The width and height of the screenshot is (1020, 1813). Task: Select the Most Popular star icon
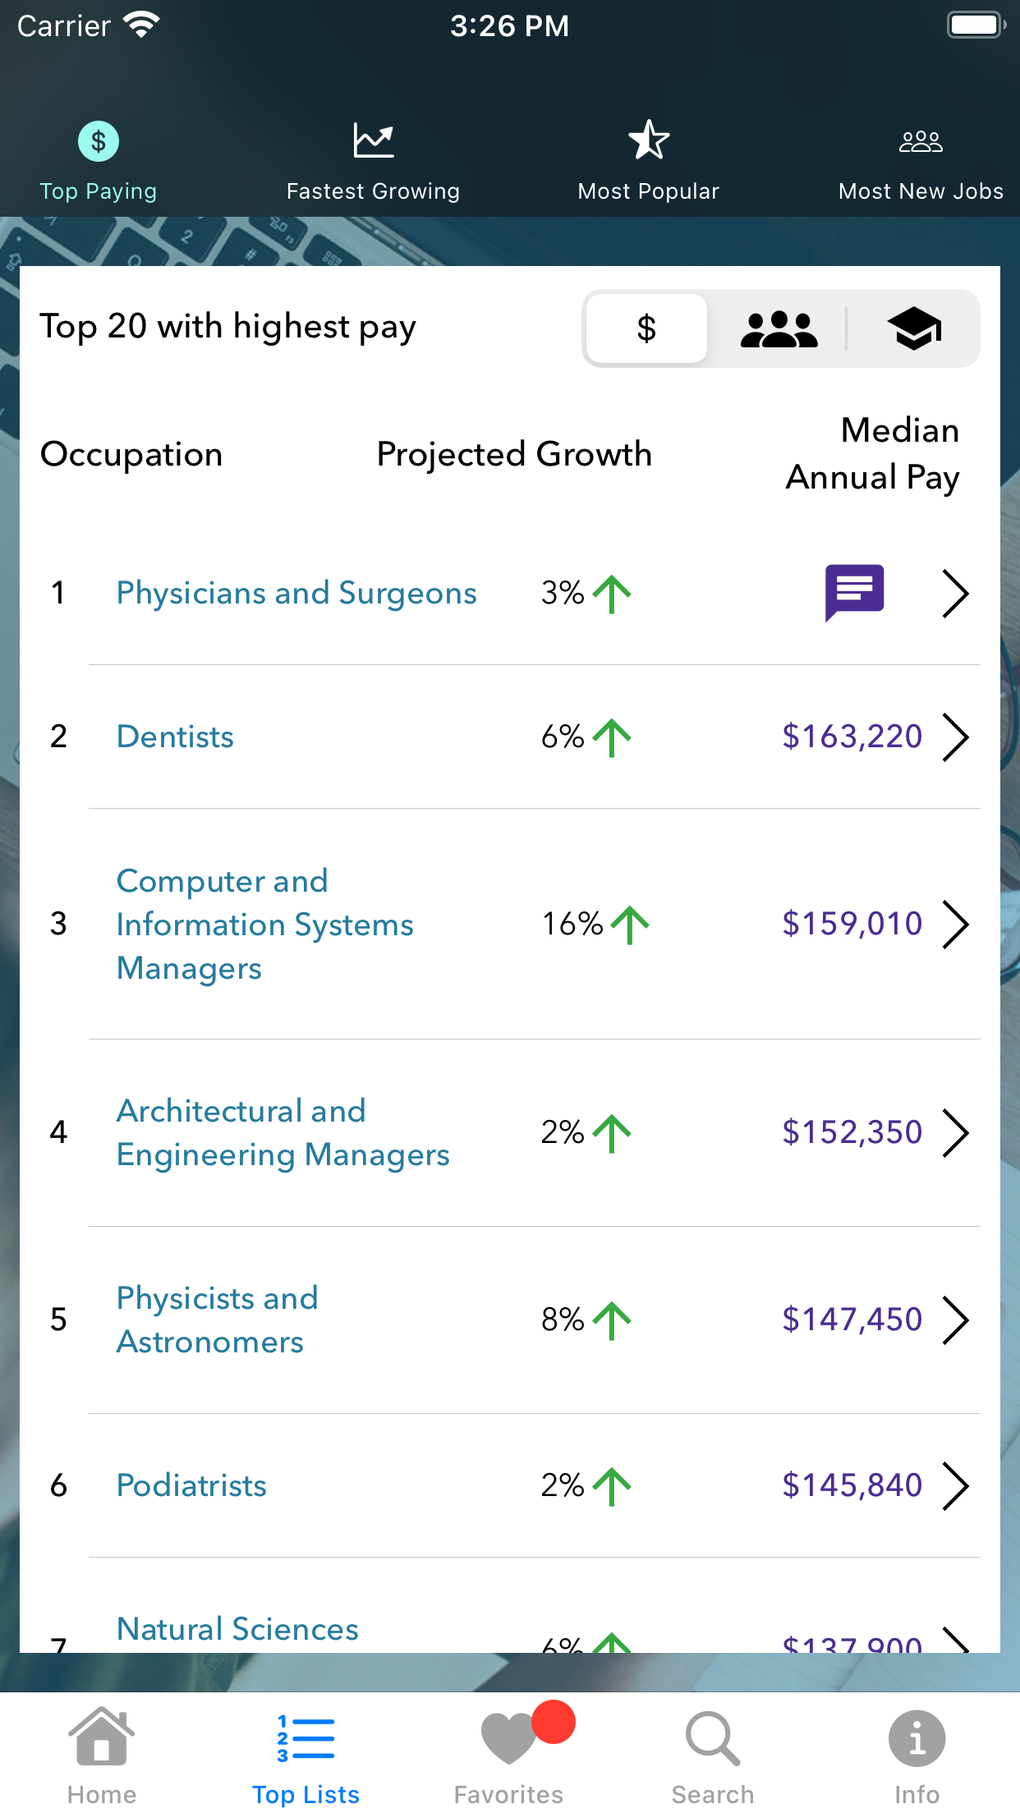click(648, 141)
